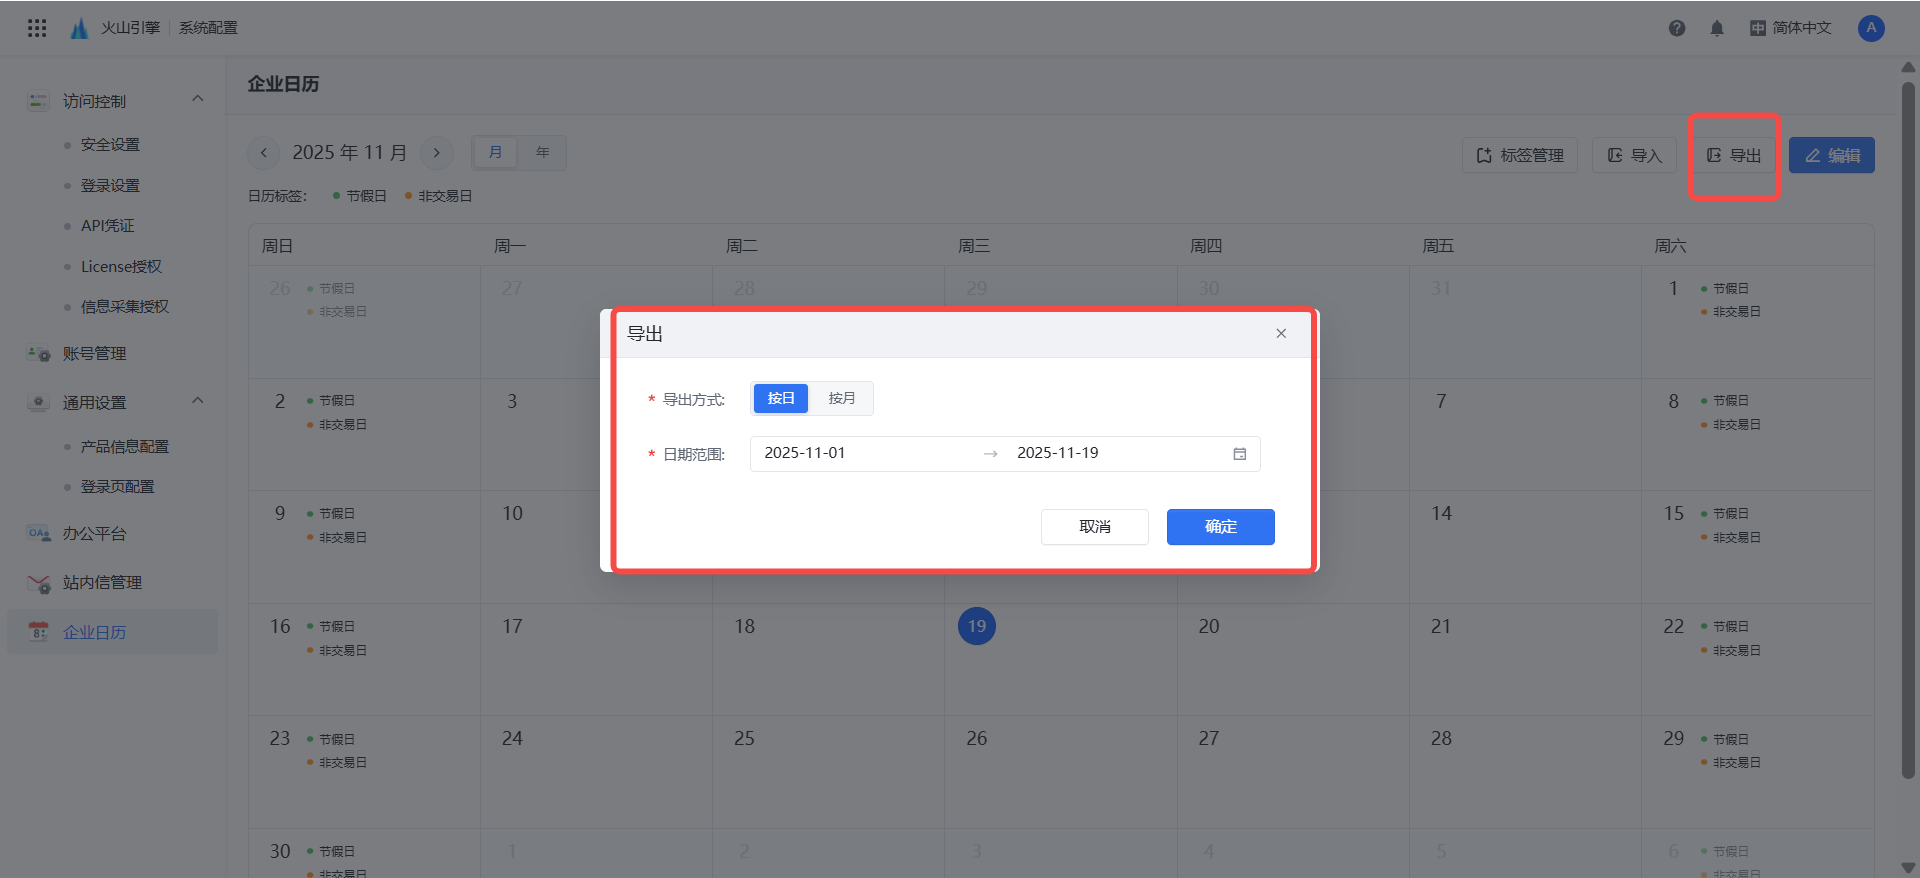The width and height of the screenshot is (1920, 878).
Task: Close the 导出 dialog with X
Action: coord(1281,334)
